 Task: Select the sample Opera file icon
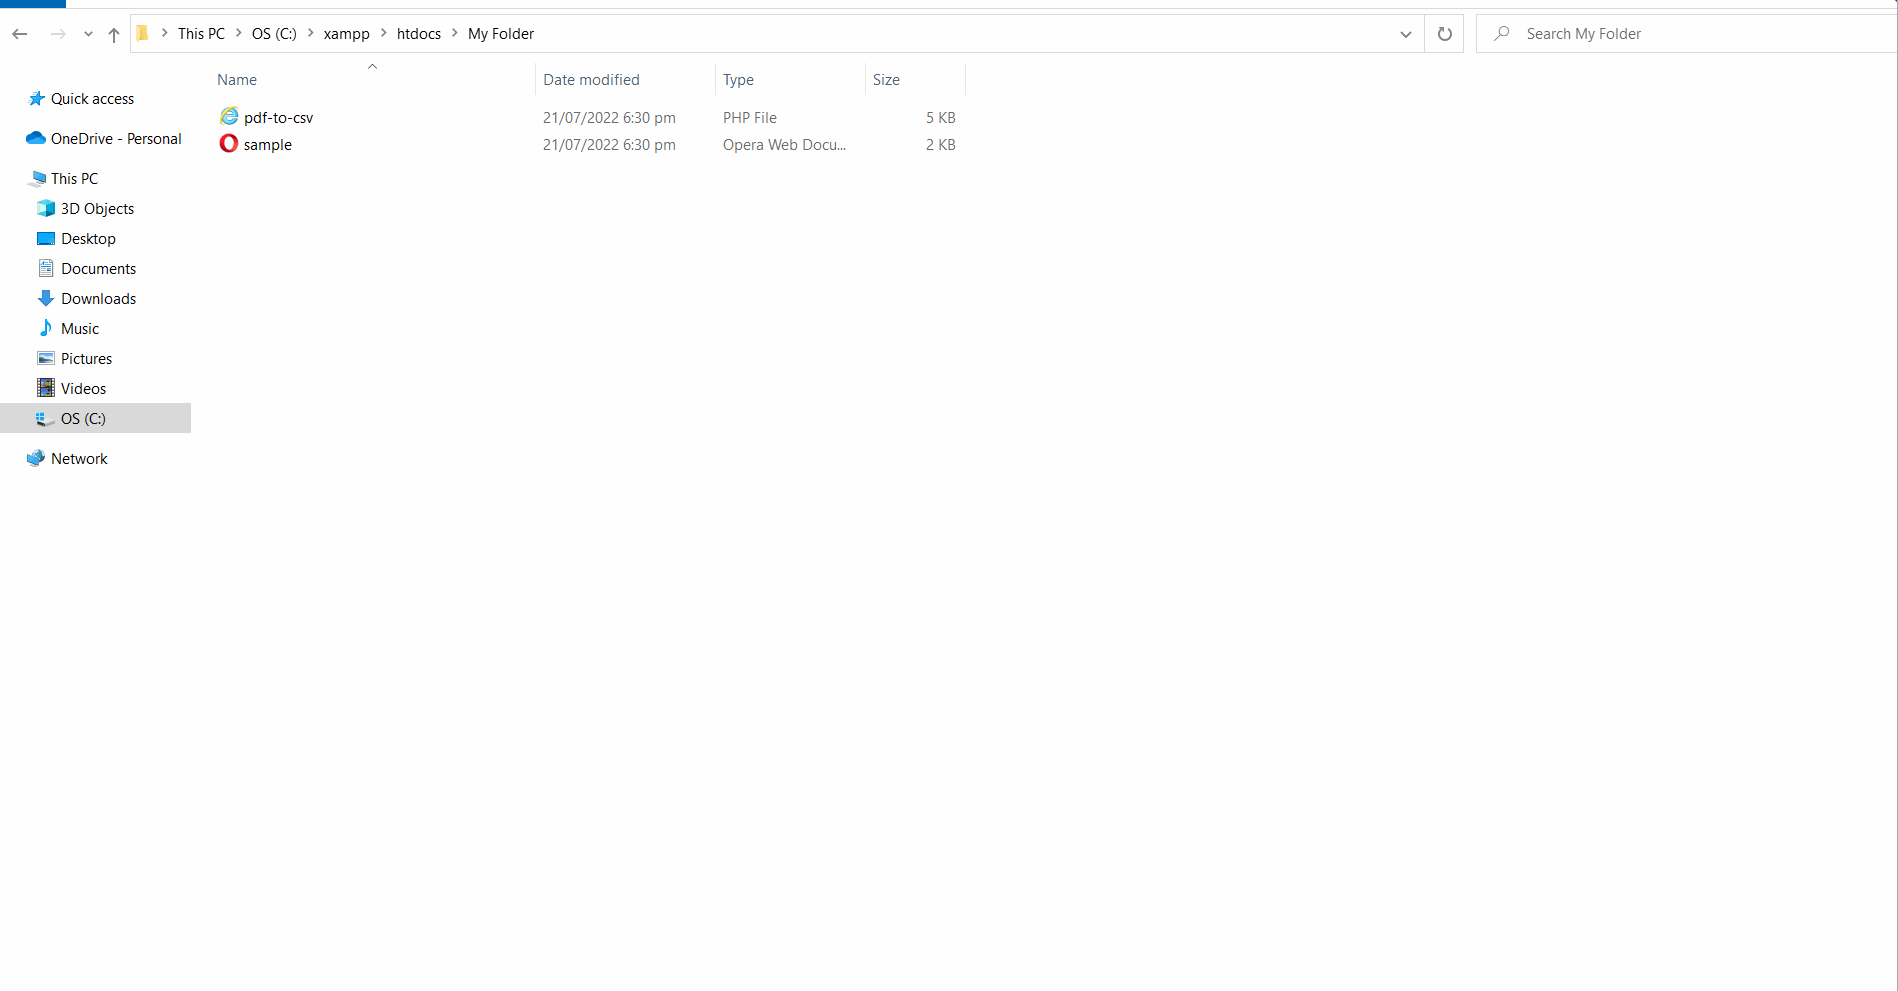tap(229, 143)
